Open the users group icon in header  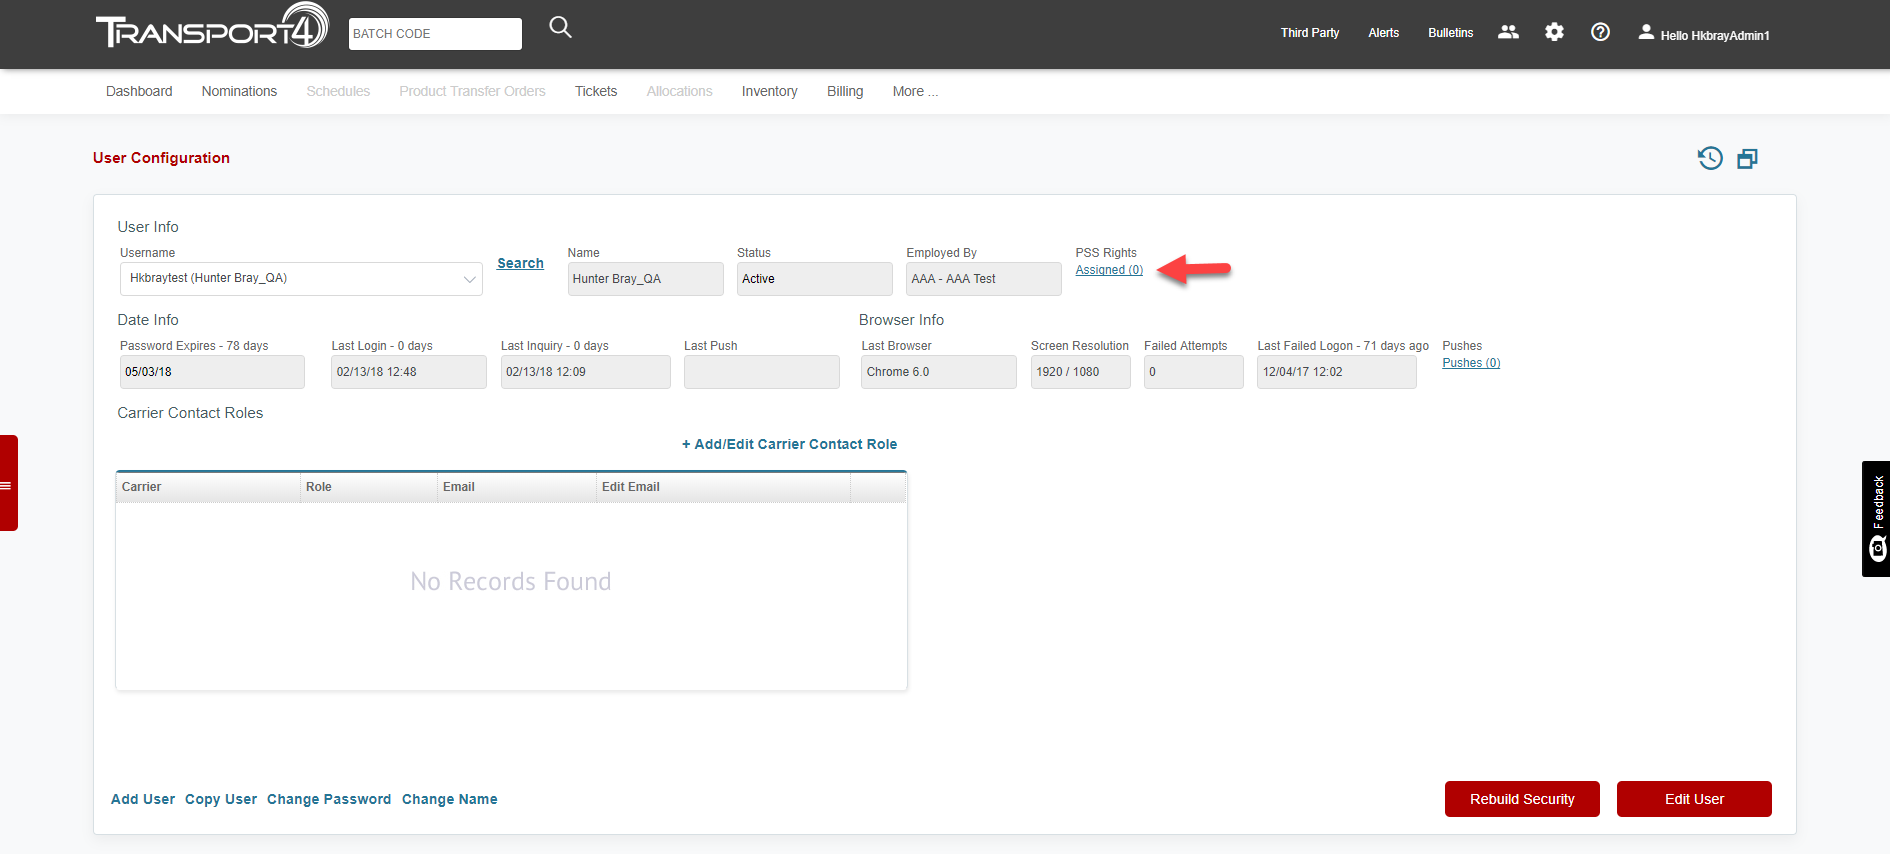1508,32
